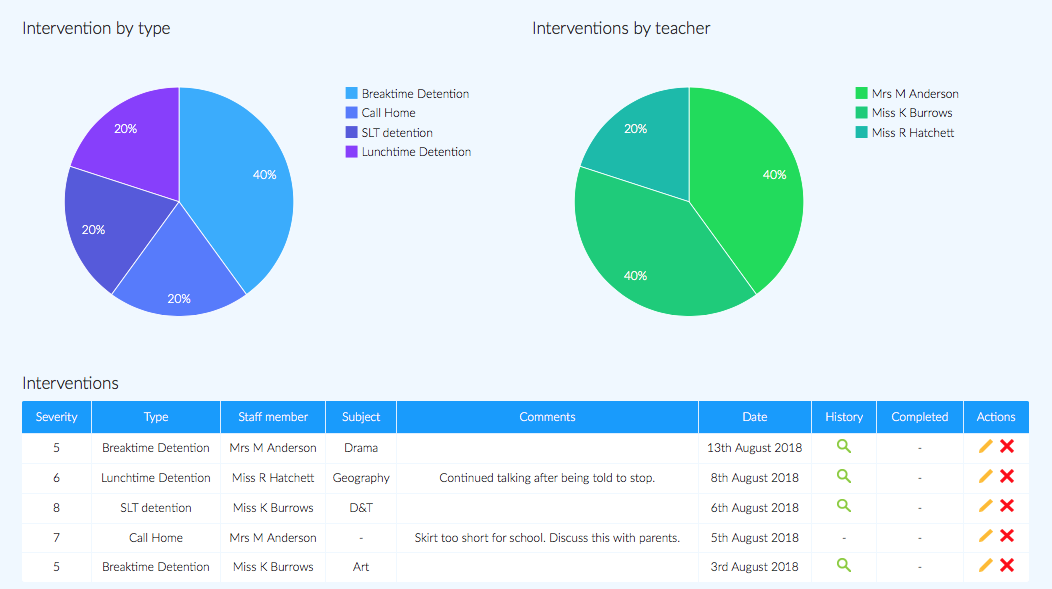Edit the SLT detention D&T intervention
The image size is (1052, 589).
tap(985, 506)
